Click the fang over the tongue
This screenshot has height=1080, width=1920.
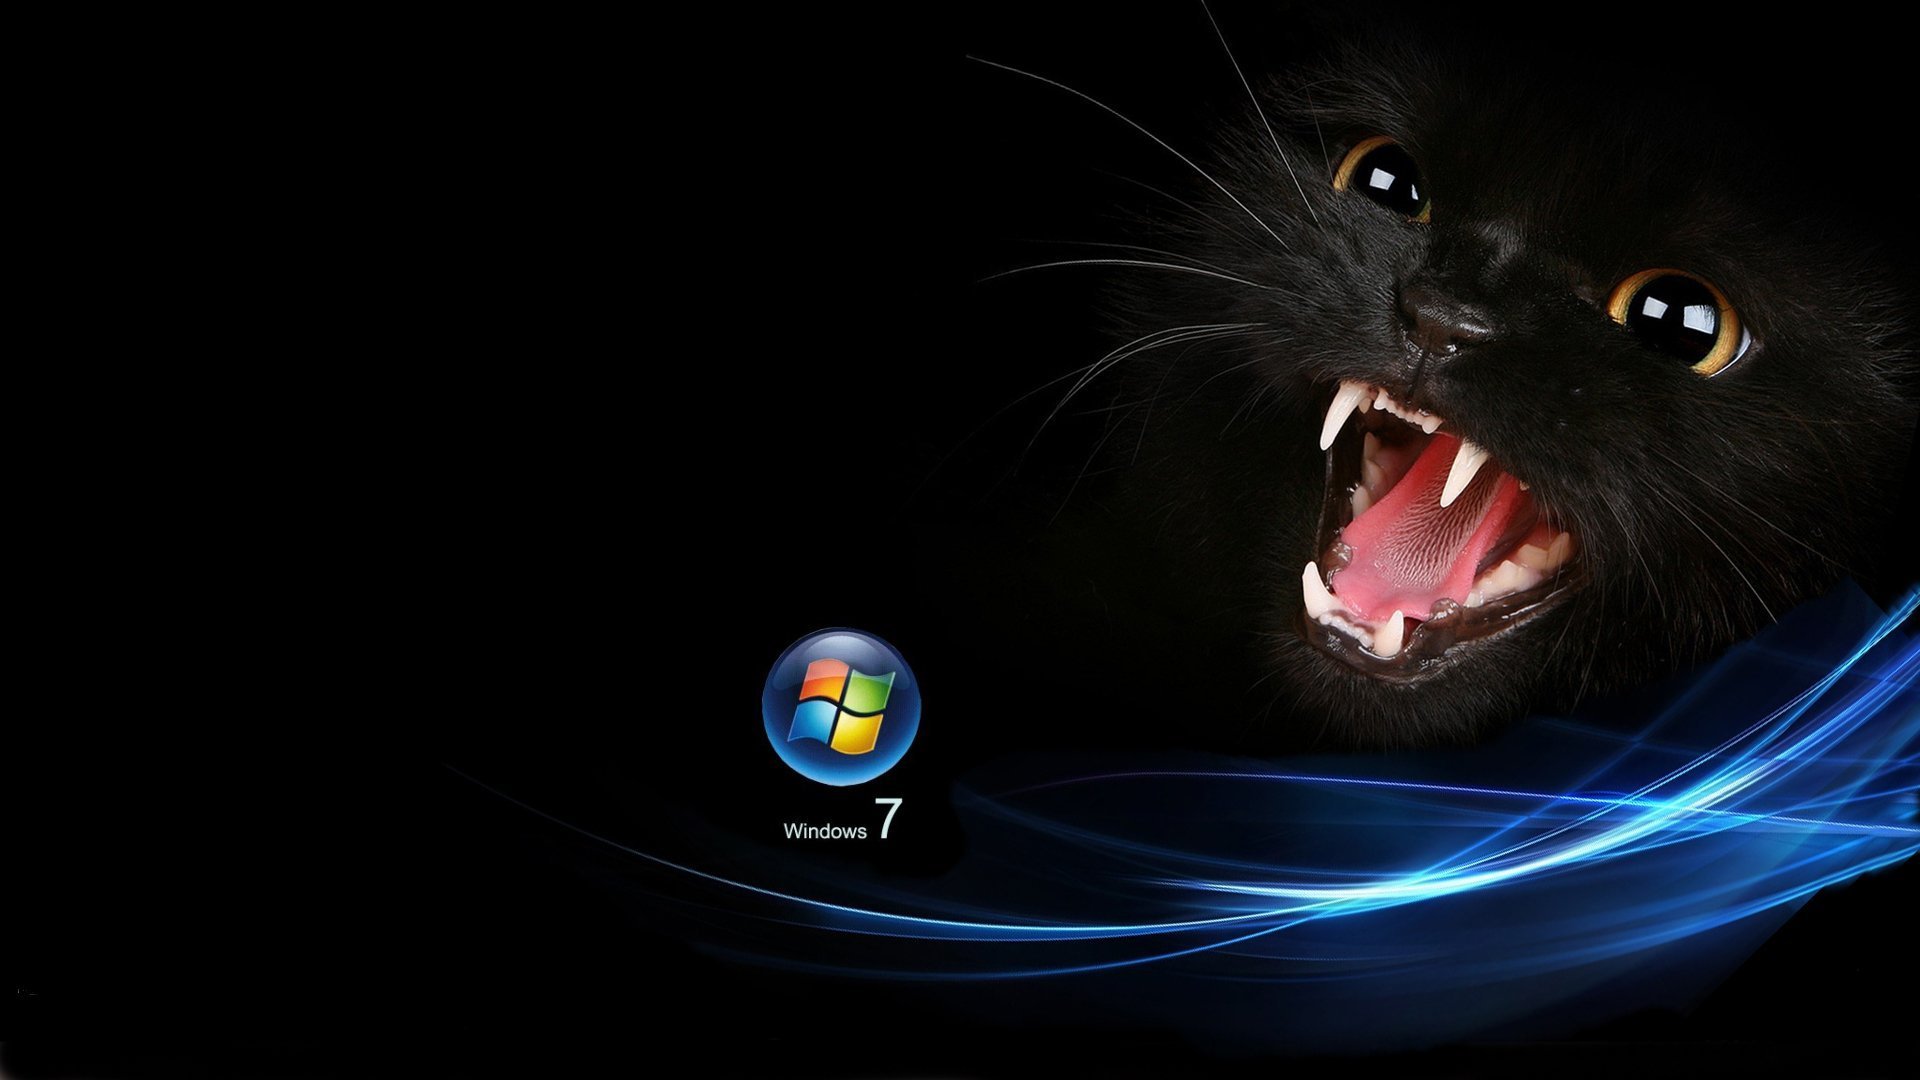tap(1462, 475)
